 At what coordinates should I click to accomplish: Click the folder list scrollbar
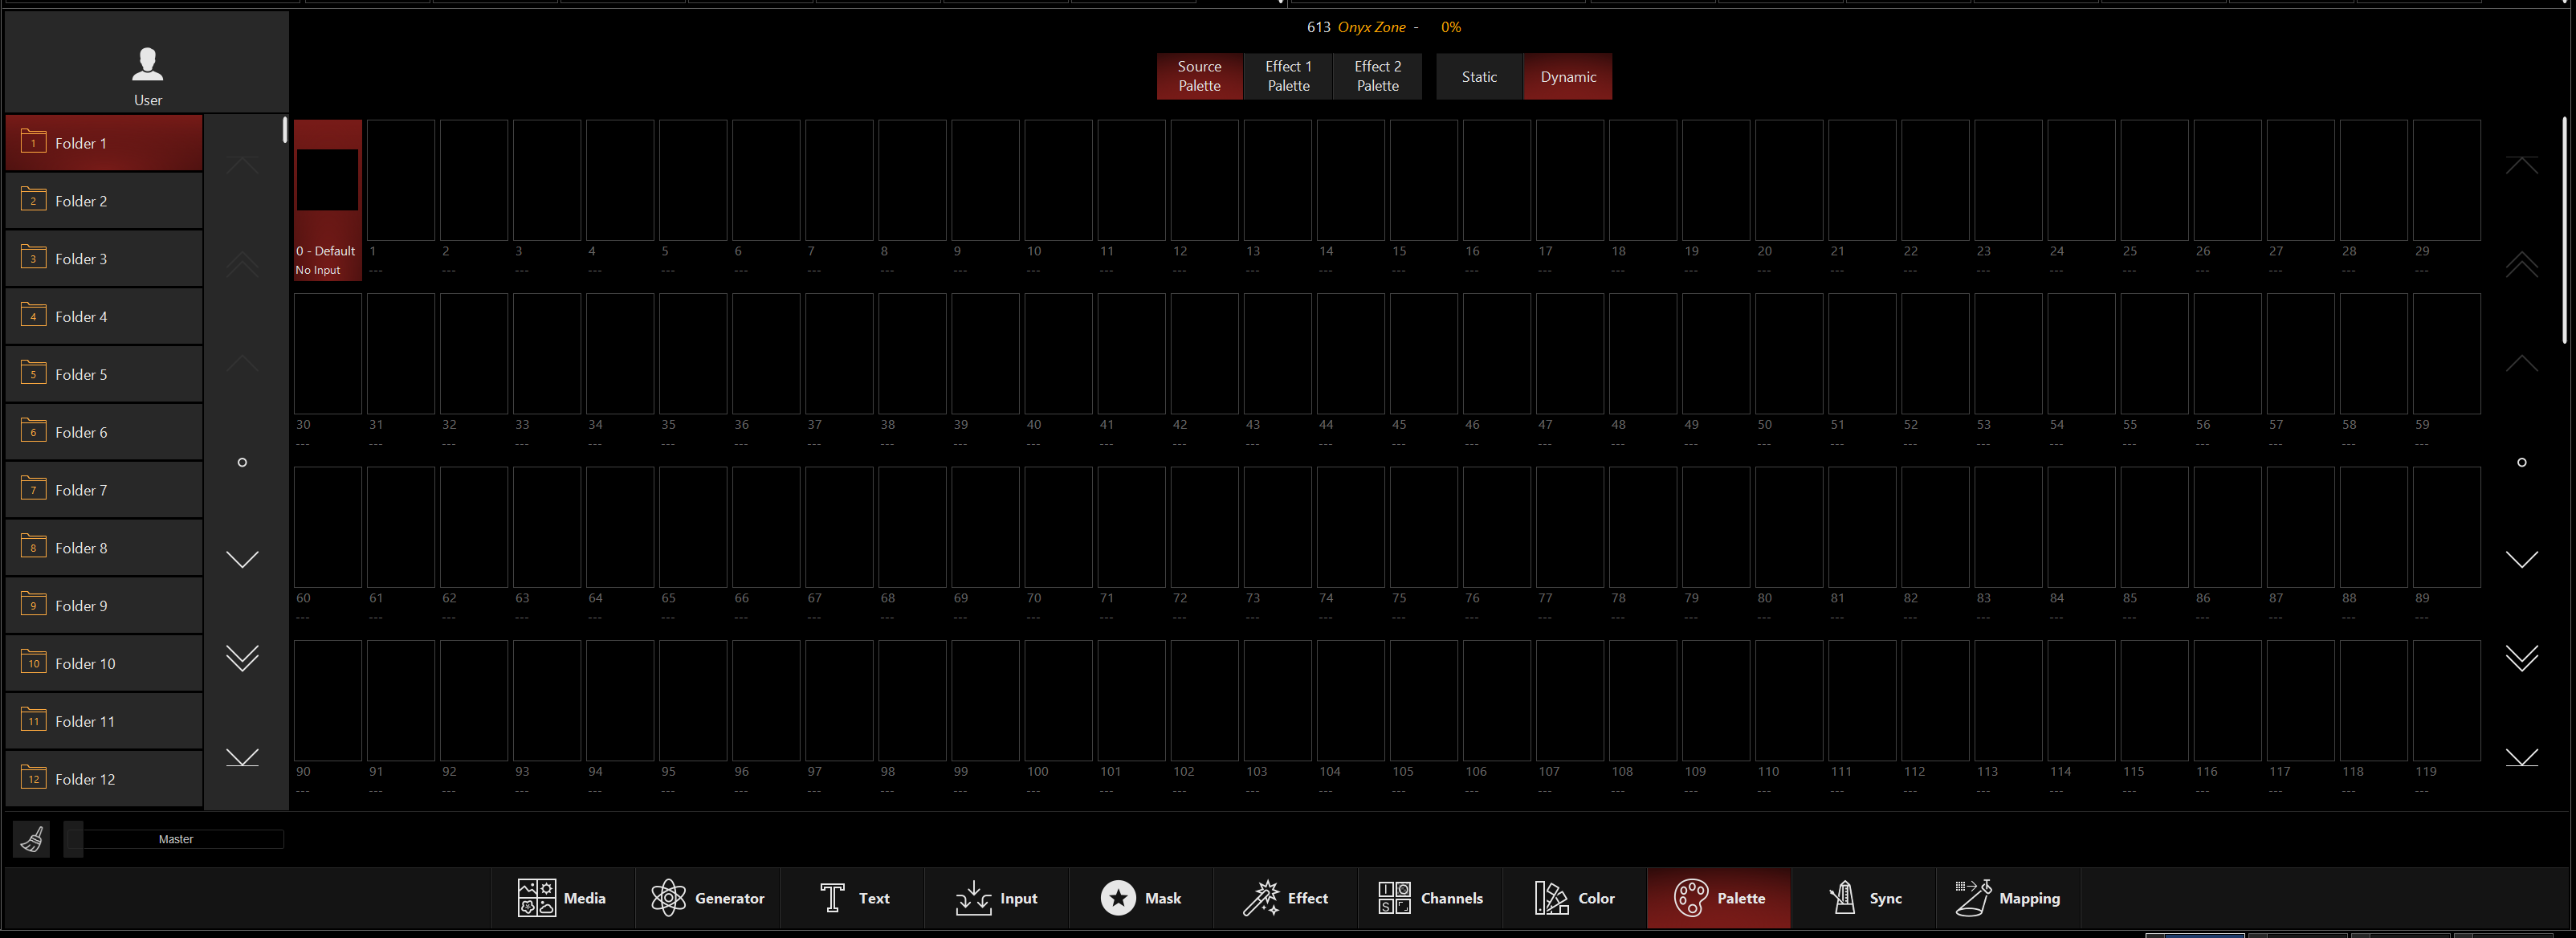pos(285,130)
